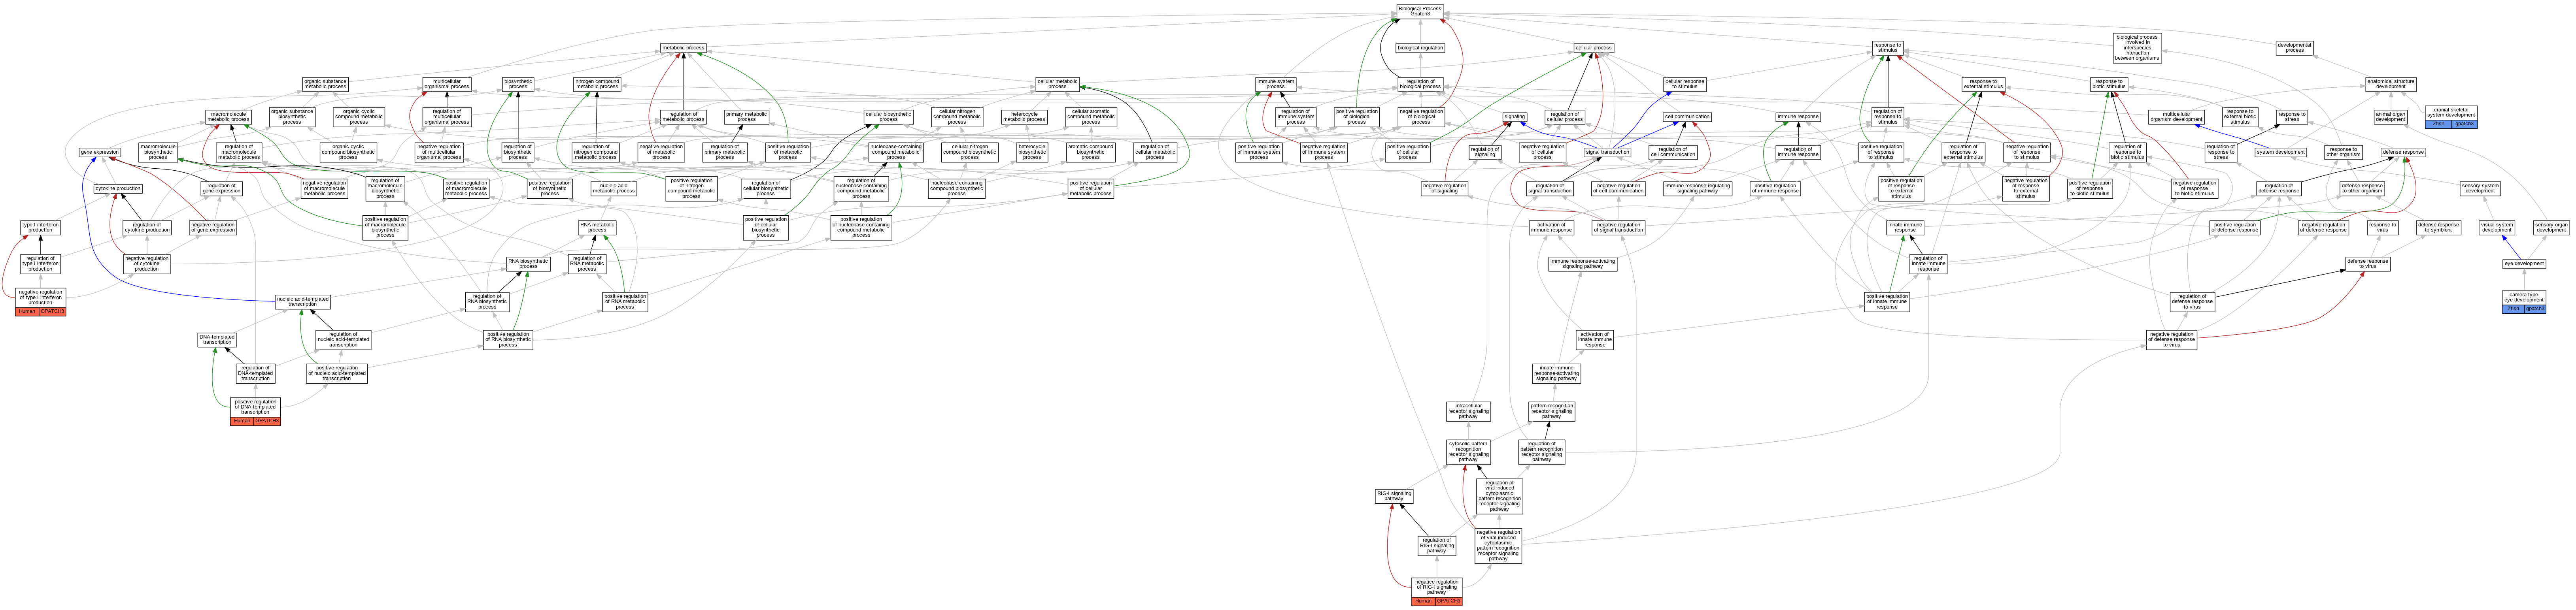The width and height of the screenshot is (2576, 610).
Task: Select the 'heterocycle metabolic process' node
Action: [x=1024, y=117]
